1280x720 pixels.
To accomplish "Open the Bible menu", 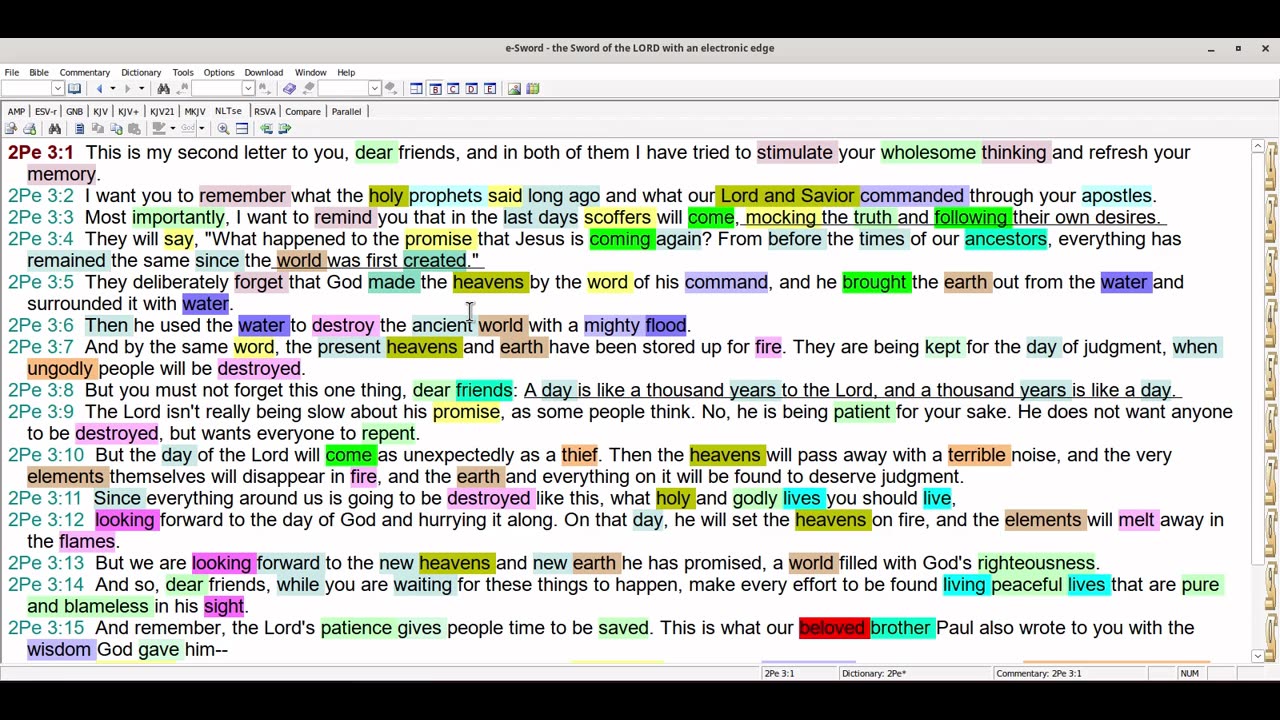I will coord(39,72).
